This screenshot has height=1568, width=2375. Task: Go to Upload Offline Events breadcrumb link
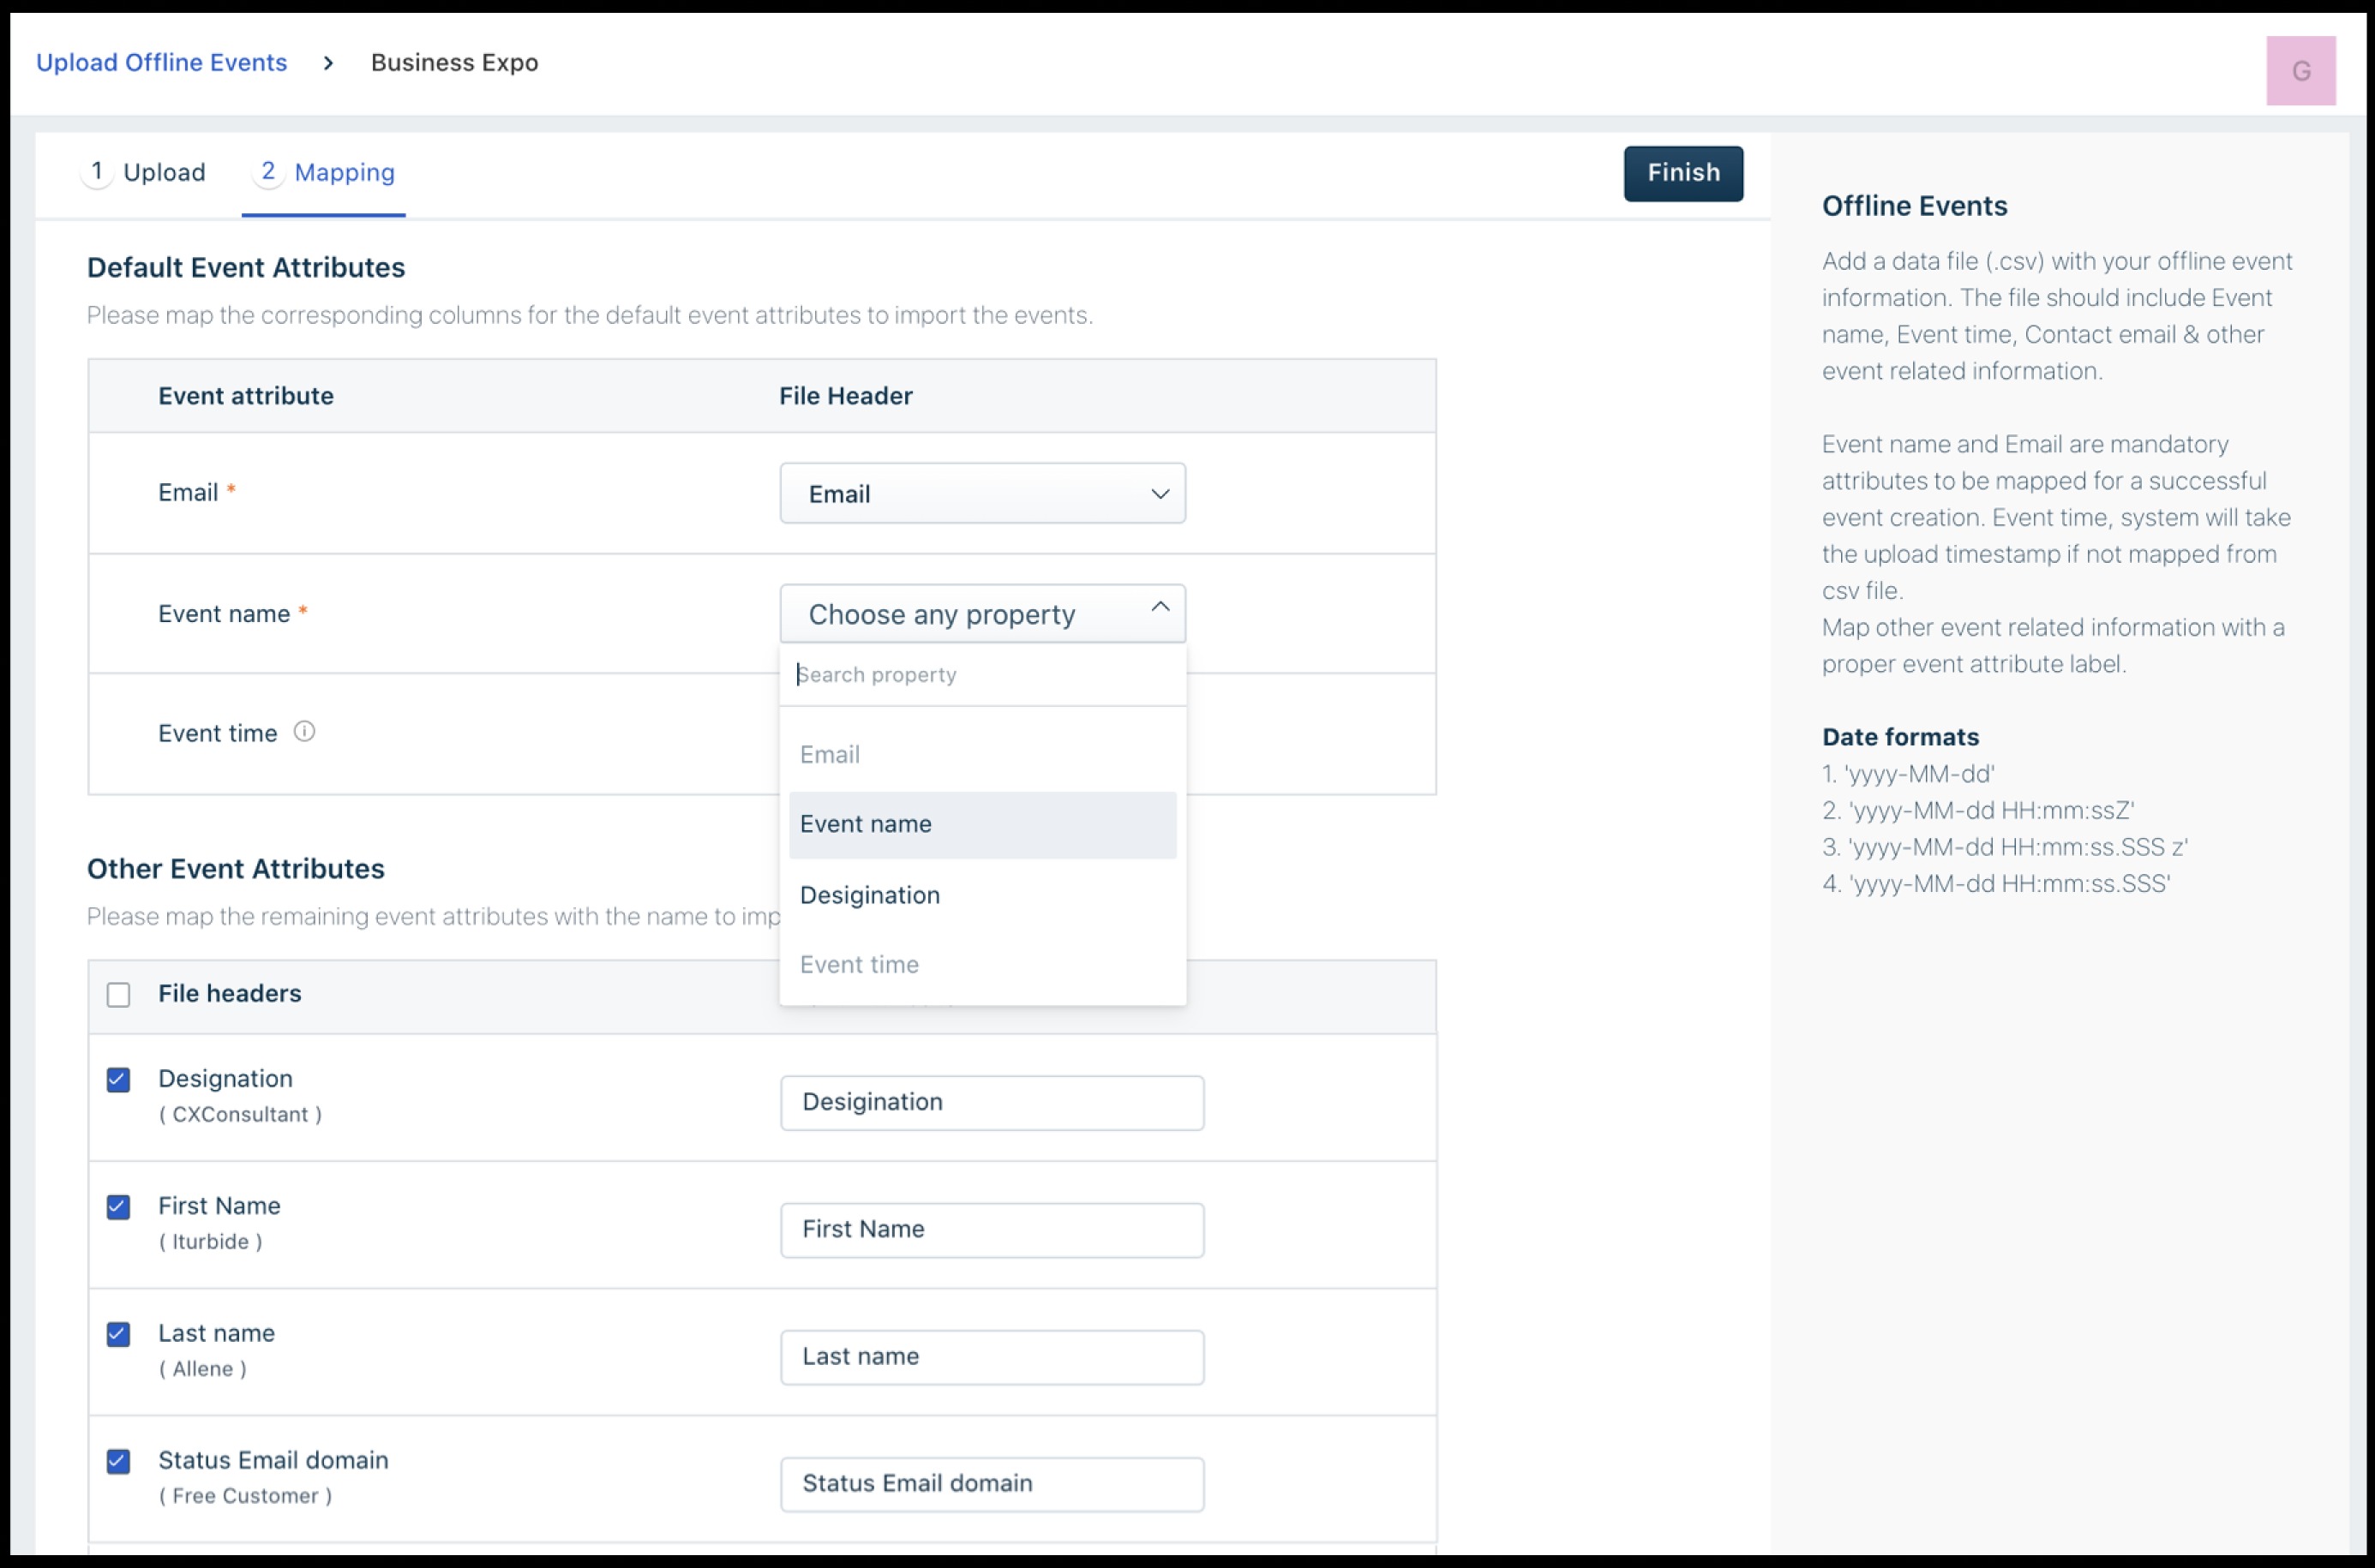coord(162,63)
